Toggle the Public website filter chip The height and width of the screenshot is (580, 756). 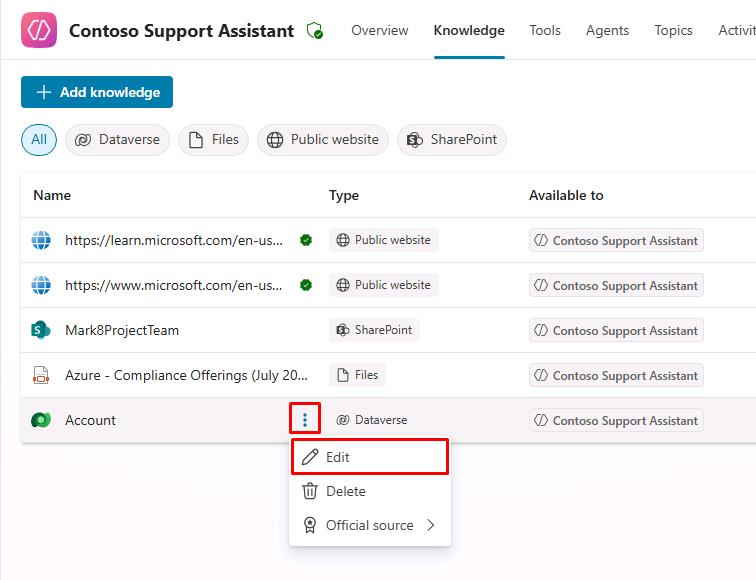pyautogui.click(x=323, y=140)
